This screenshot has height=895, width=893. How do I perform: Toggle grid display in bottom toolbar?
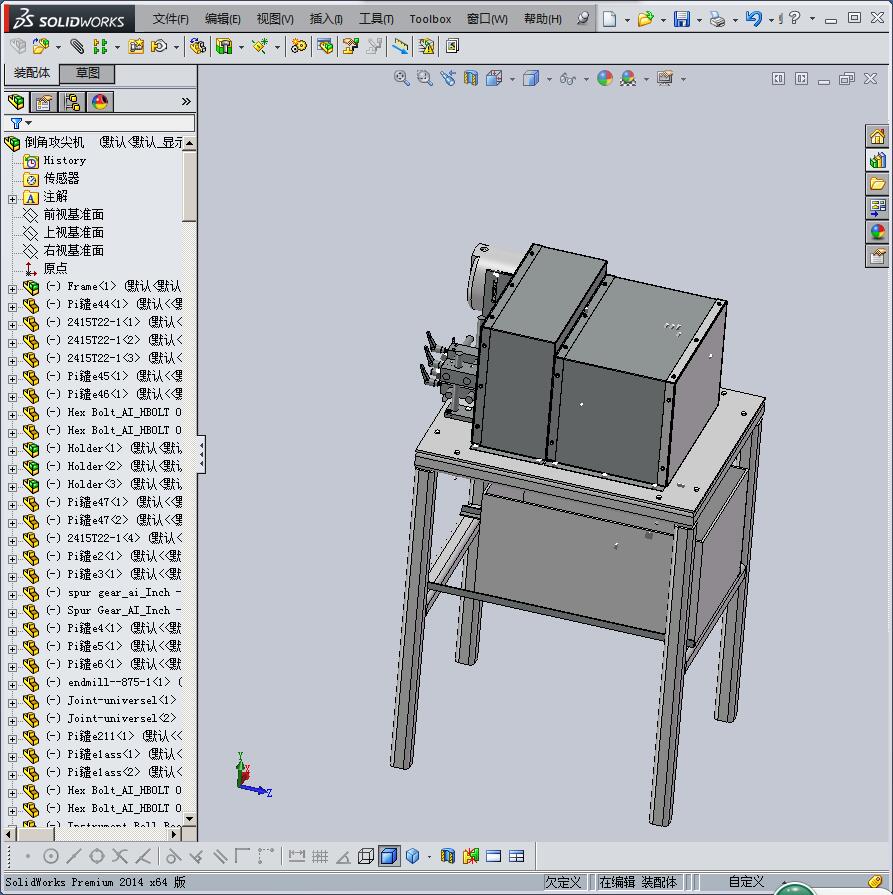click(320, 856)
